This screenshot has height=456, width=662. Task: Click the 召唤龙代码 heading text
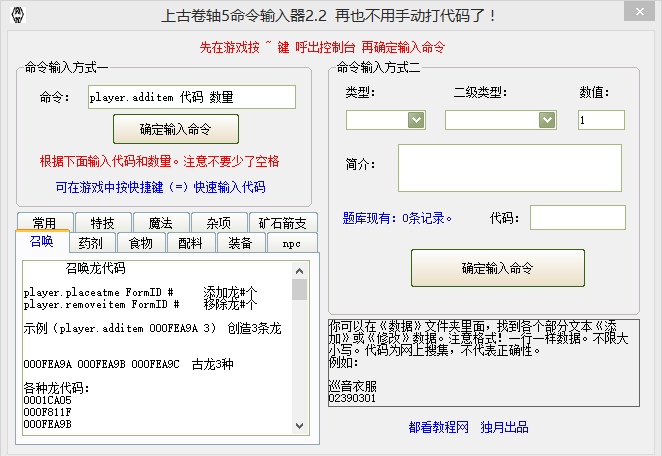(x=95, y=268)
